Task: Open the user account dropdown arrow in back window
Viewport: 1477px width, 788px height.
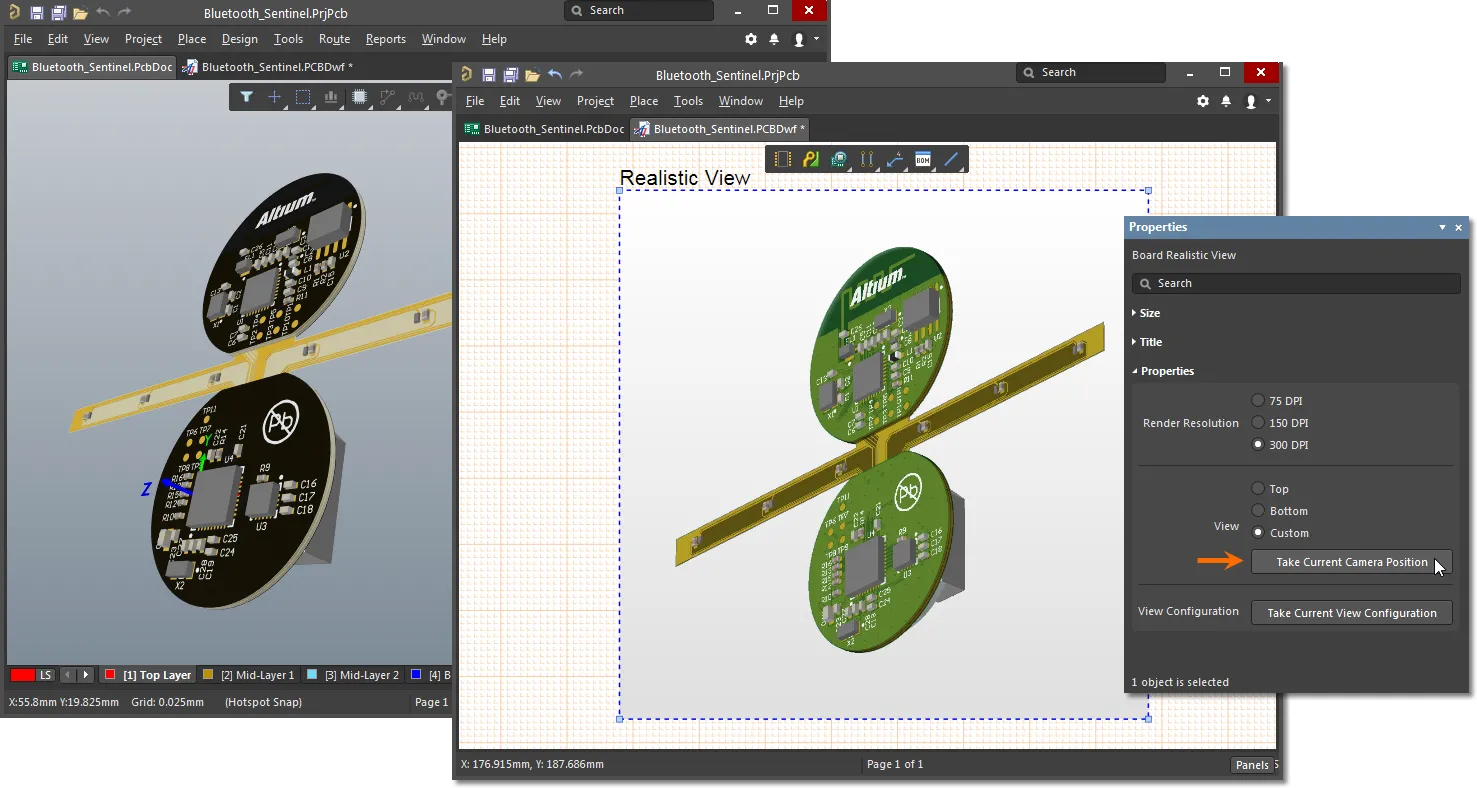Action: tap(816, 39)
